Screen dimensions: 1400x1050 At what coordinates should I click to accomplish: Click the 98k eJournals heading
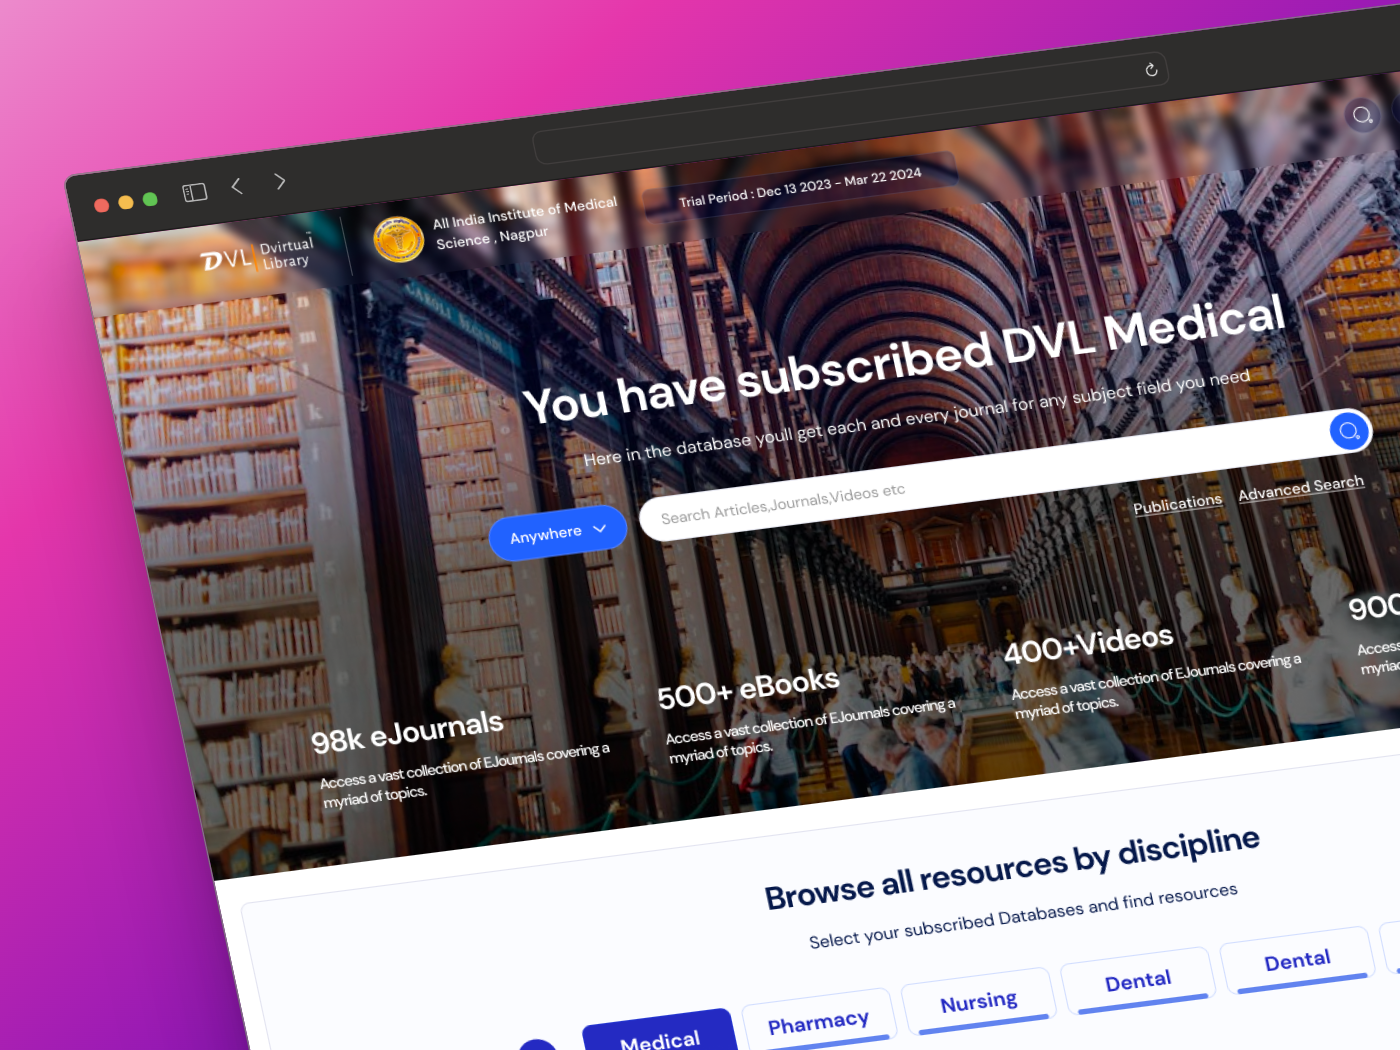(x=407, y=732)
